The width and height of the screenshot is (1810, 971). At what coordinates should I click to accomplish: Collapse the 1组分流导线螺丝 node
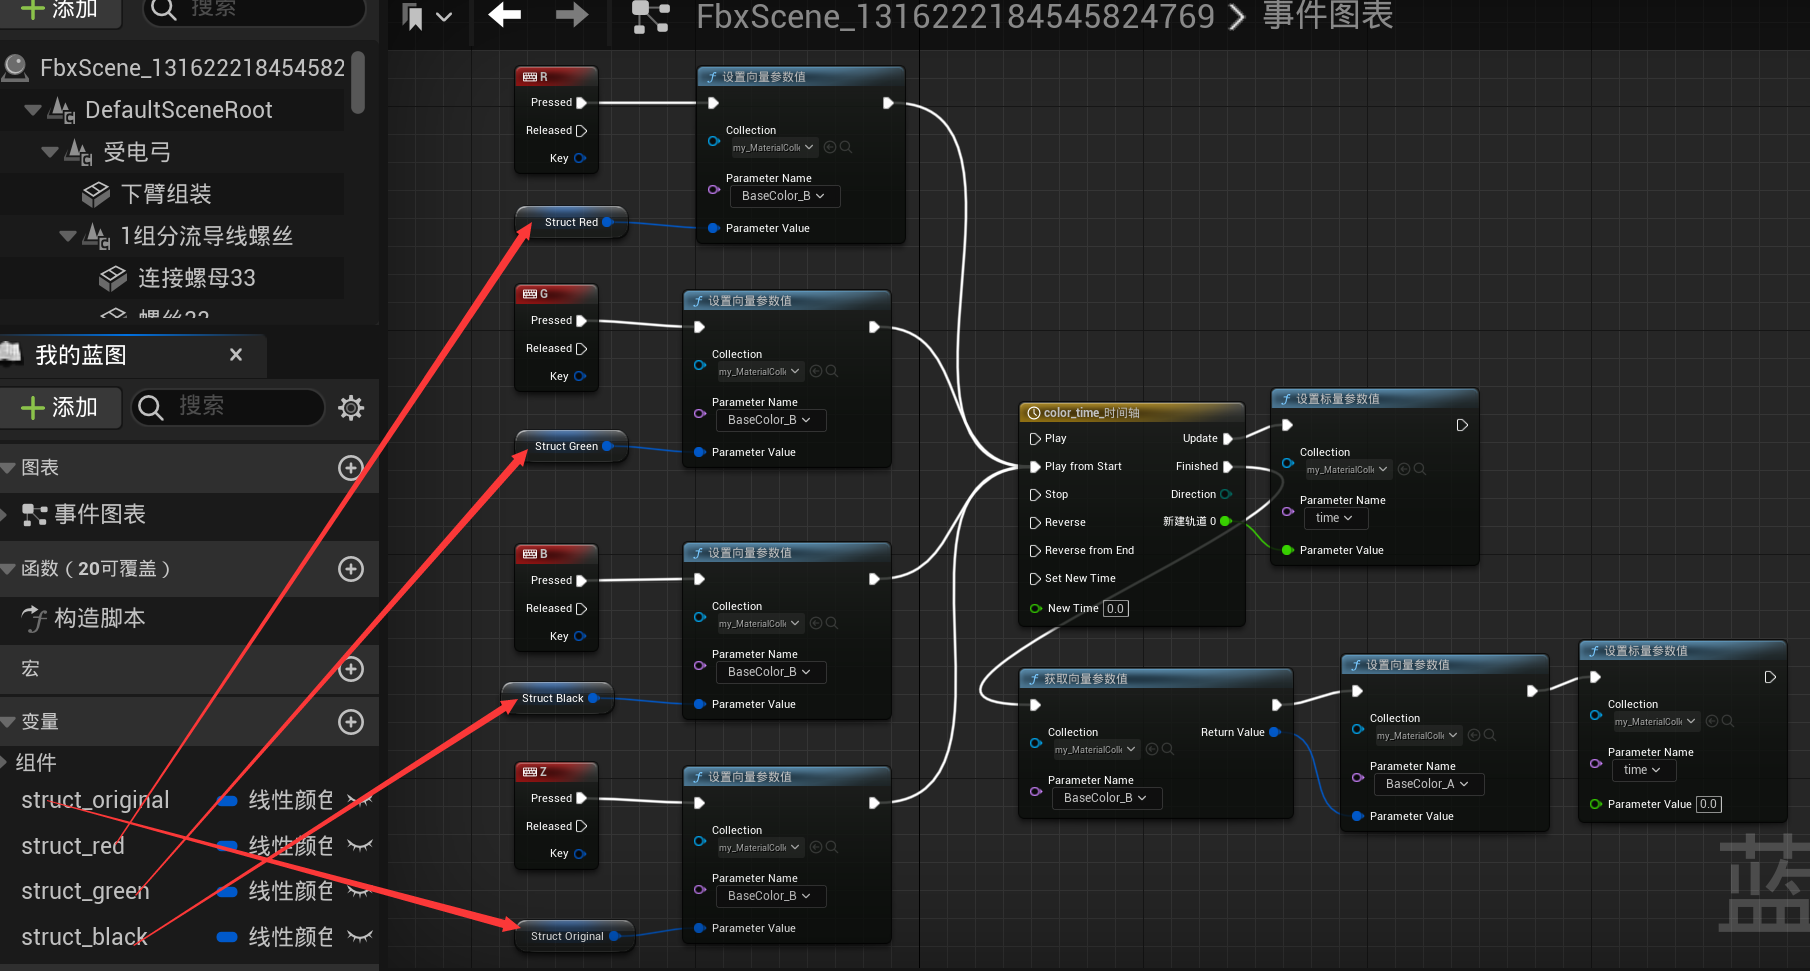(x=68, y=236)
